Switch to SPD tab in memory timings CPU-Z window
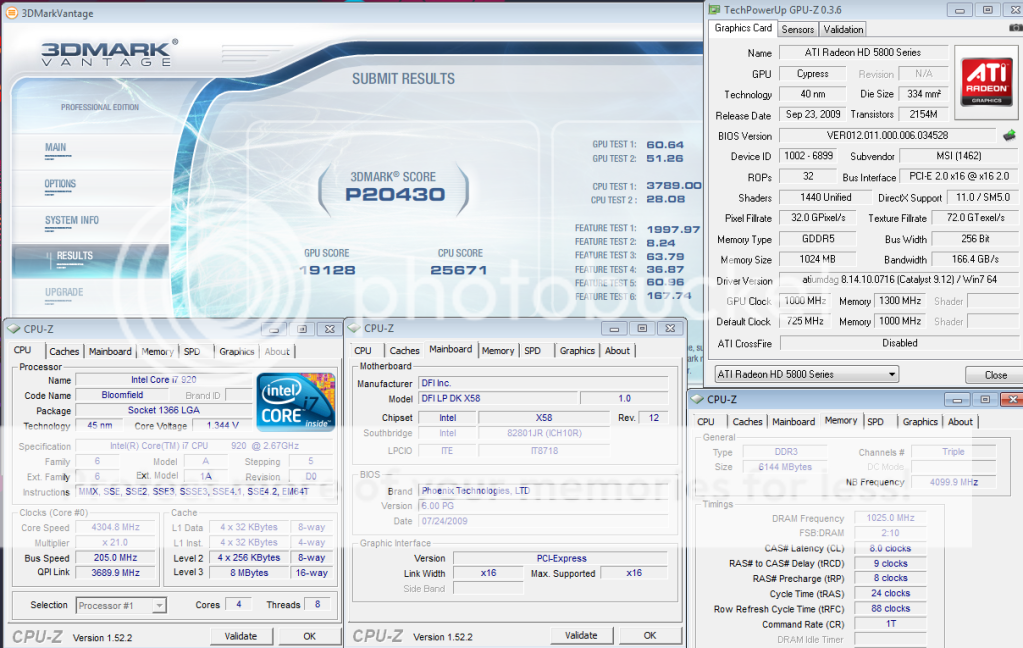Viewport: 1023px width, 648px height. pos(875,422)
